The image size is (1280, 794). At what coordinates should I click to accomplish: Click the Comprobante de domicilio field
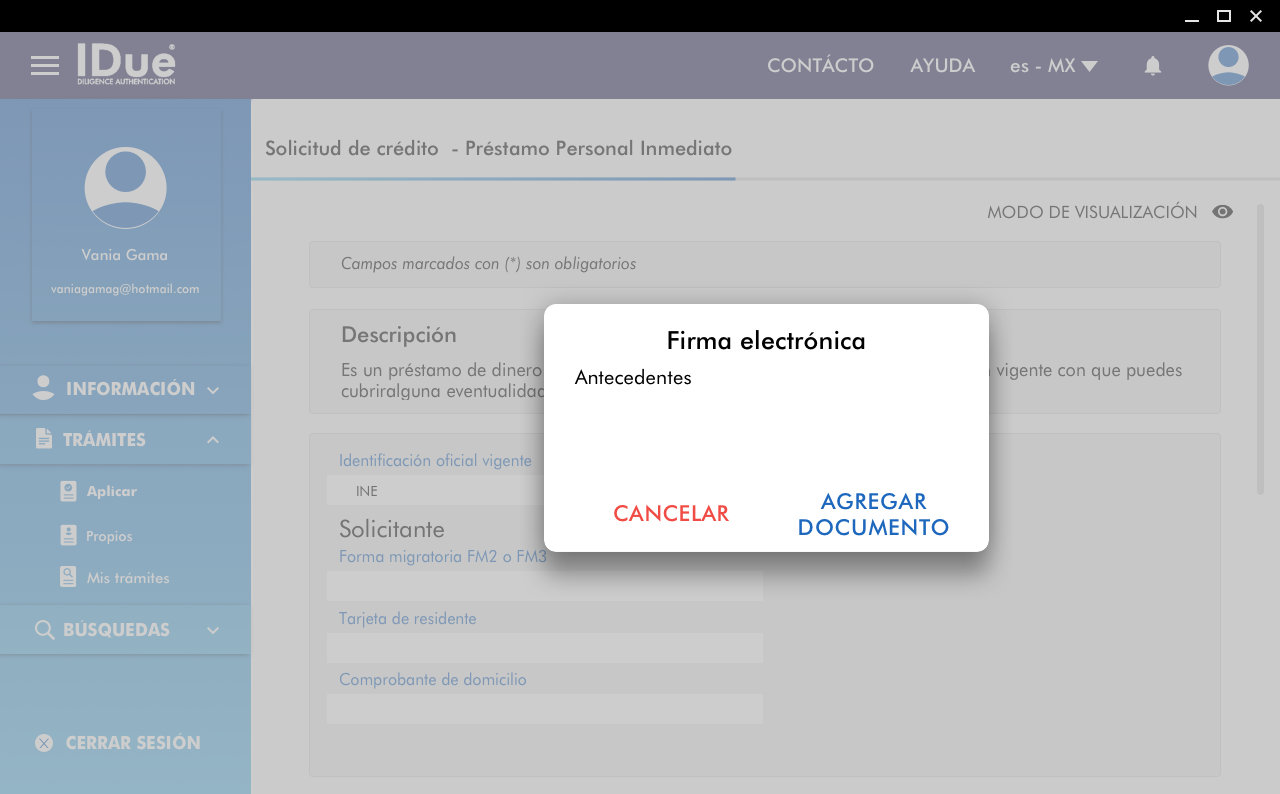544,709
